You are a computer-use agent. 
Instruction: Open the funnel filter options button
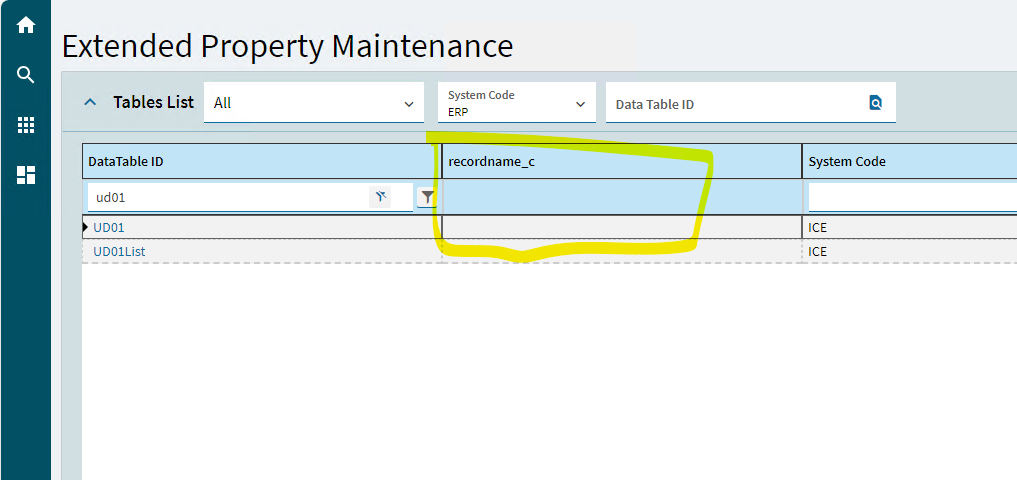coord(426,197)
